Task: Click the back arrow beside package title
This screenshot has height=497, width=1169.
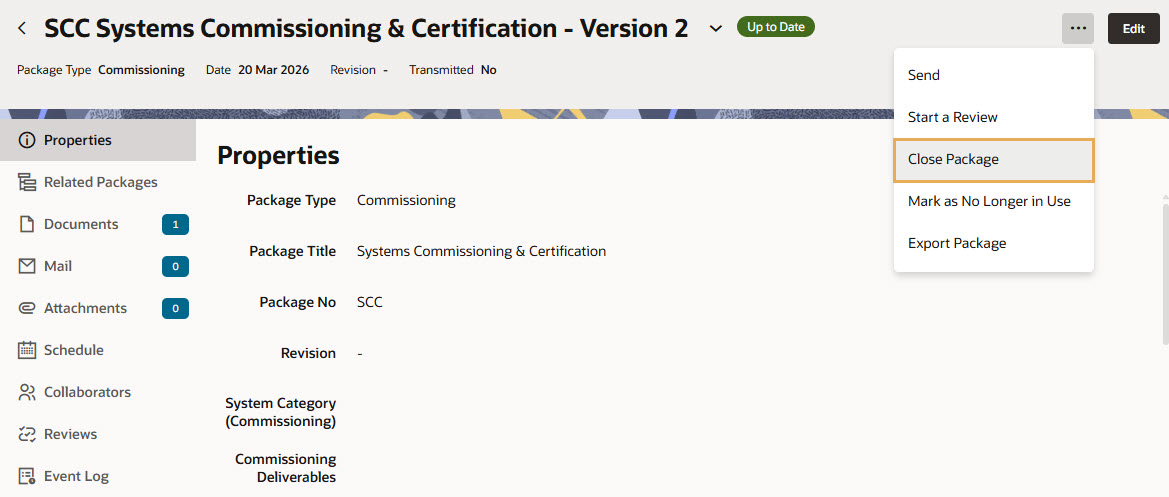Action: pos(22,29)
